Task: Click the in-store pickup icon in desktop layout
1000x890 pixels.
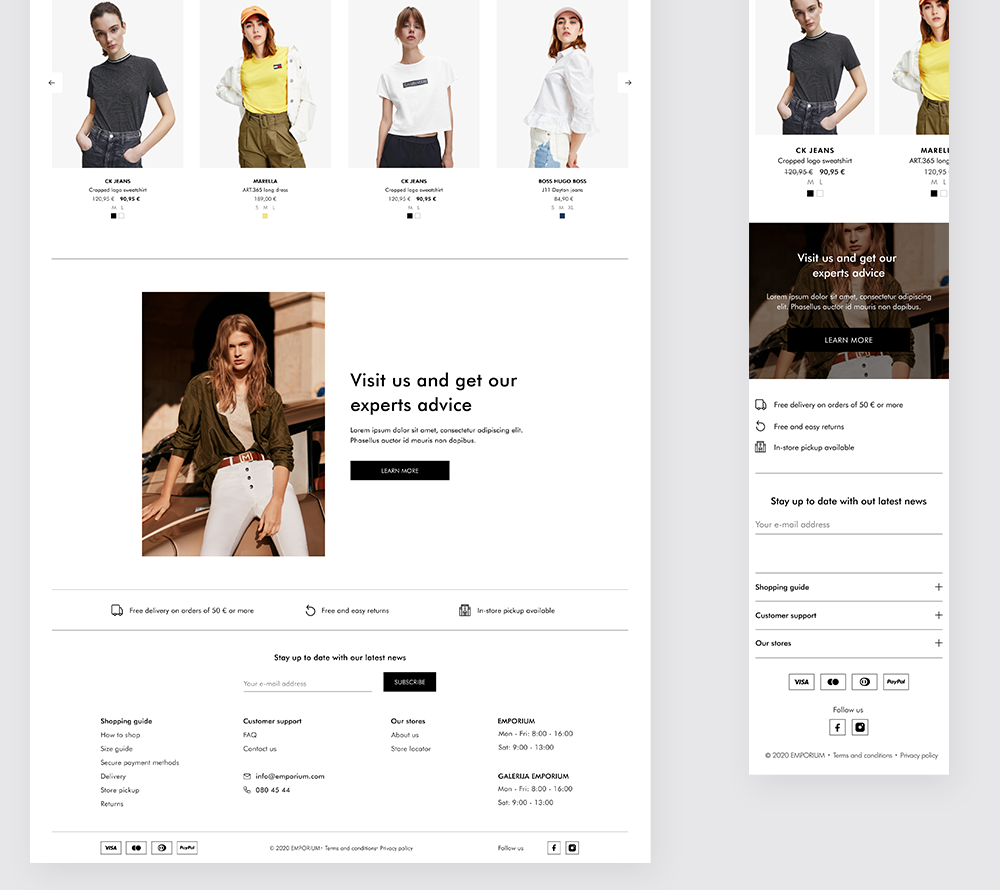Action: (465, 610)
